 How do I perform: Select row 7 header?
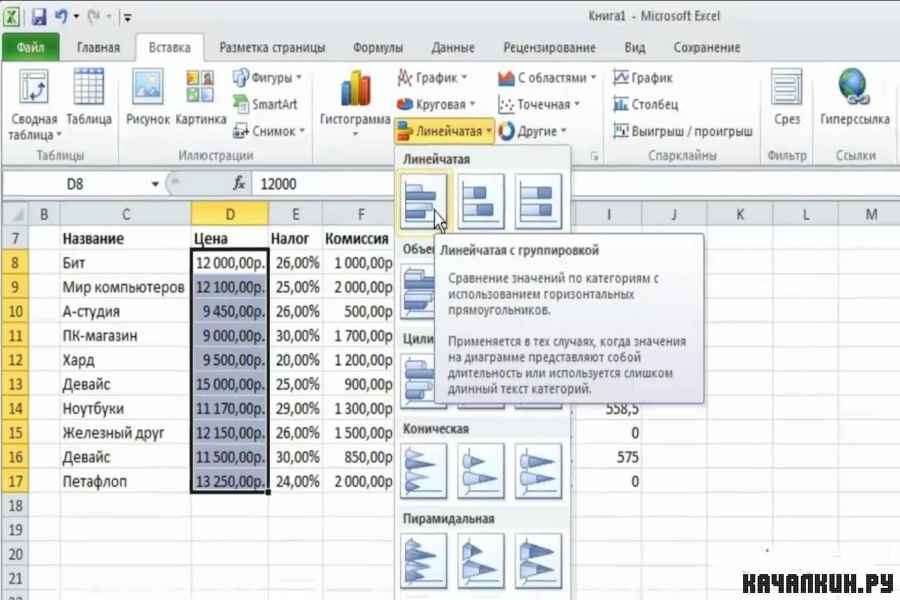coord(15,238)
